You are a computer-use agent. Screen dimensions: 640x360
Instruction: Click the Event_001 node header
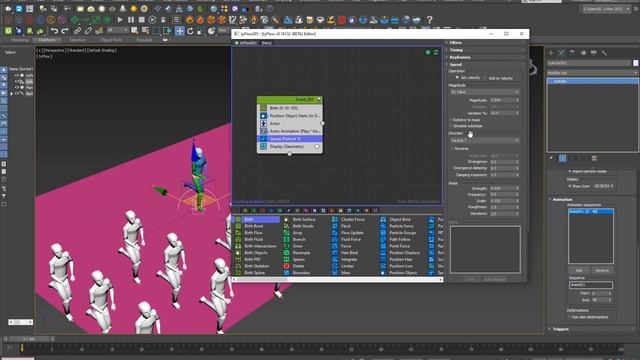click(290, 100)
